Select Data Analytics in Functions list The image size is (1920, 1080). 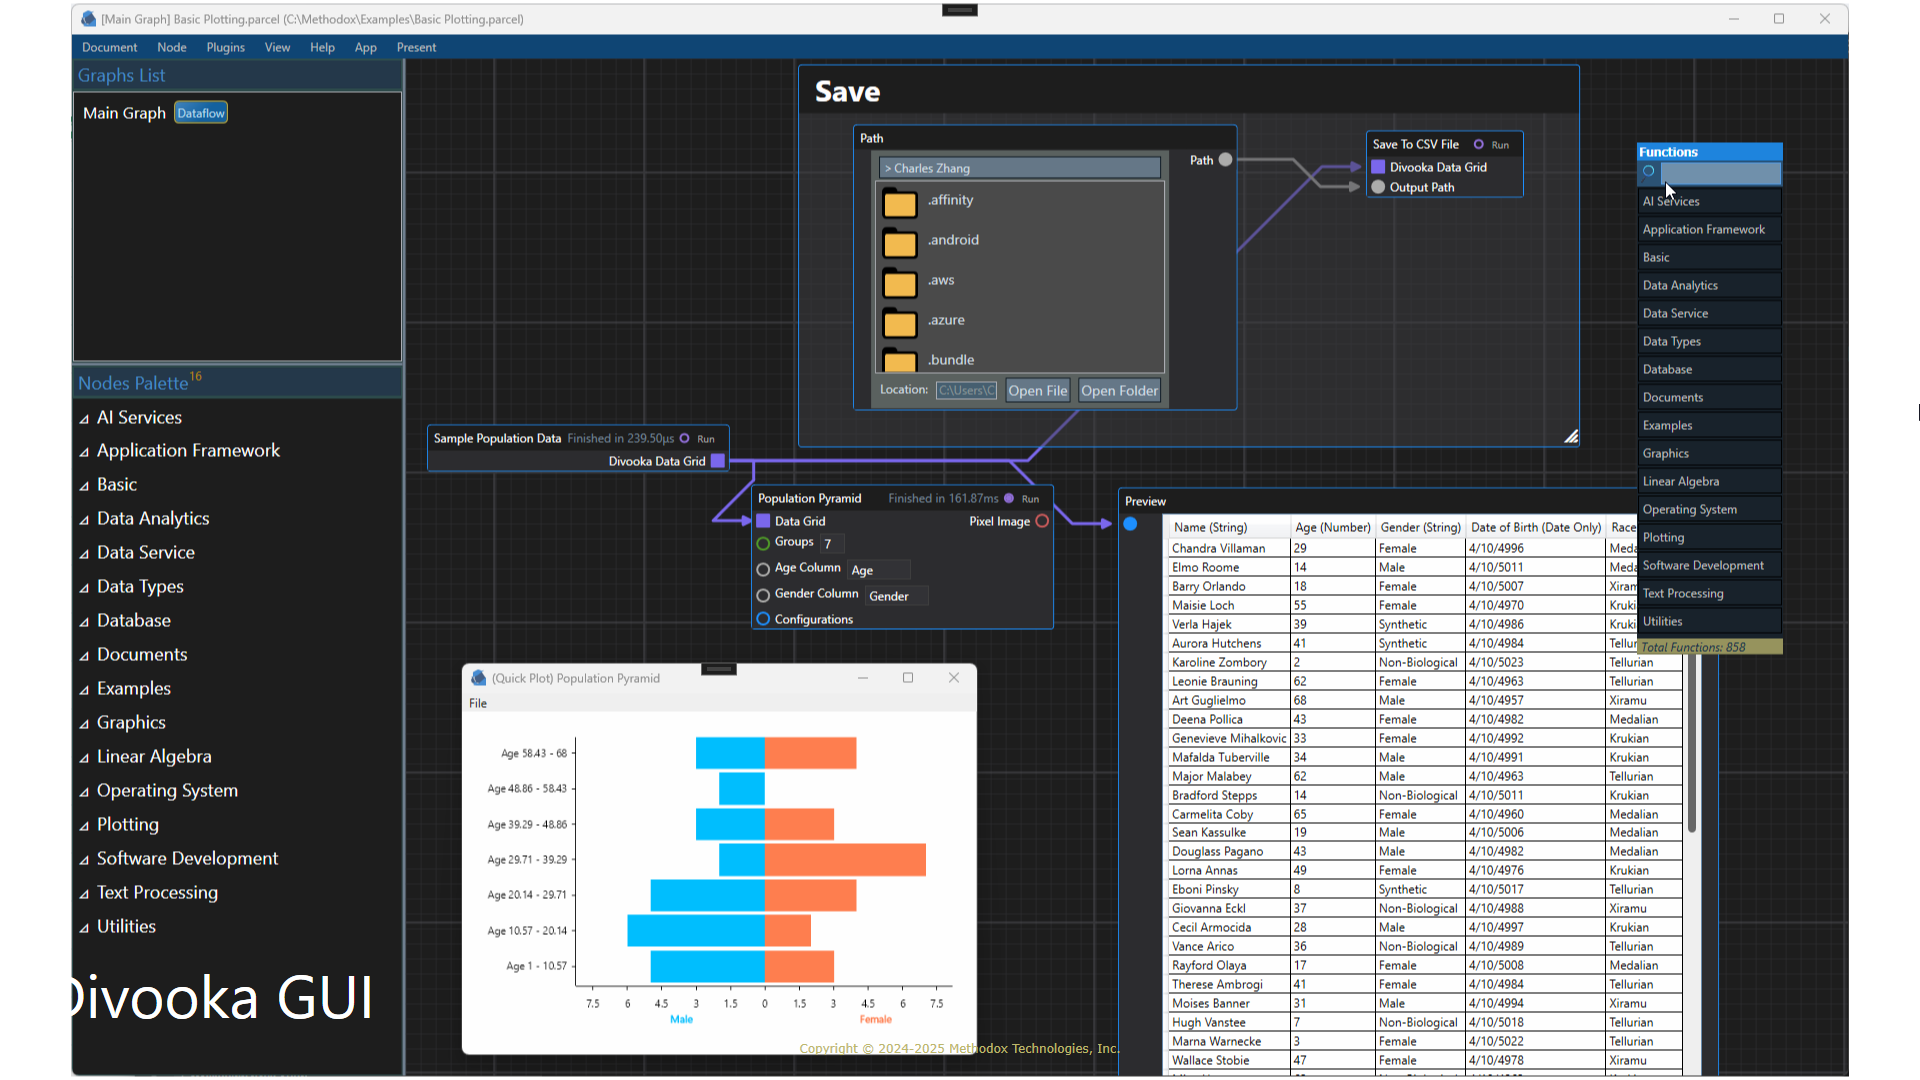point(1708,285)
